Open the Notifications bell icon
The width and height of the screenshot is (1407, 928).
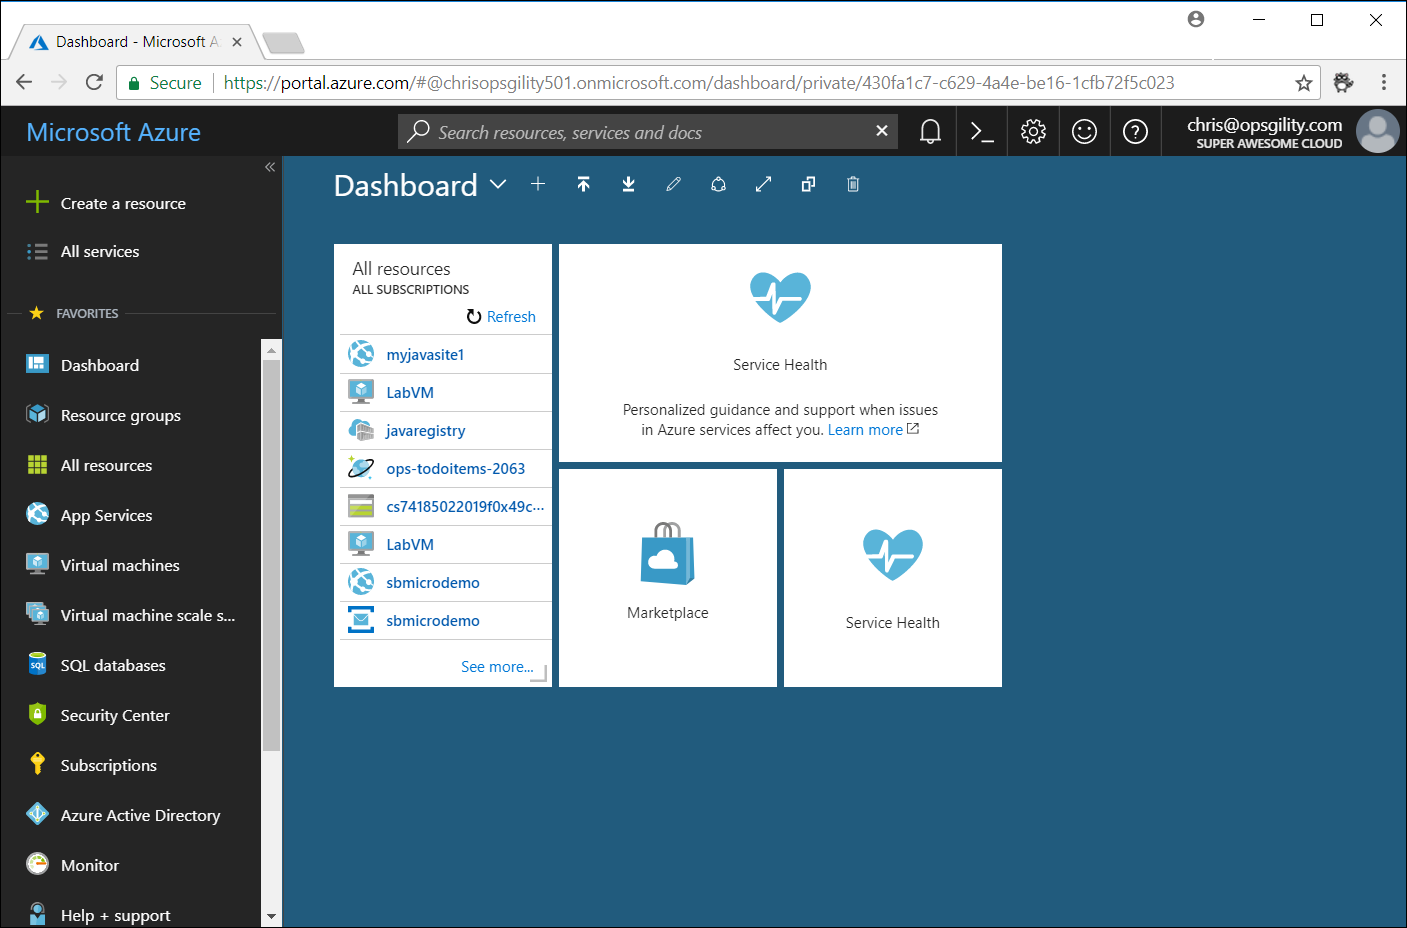929,131
